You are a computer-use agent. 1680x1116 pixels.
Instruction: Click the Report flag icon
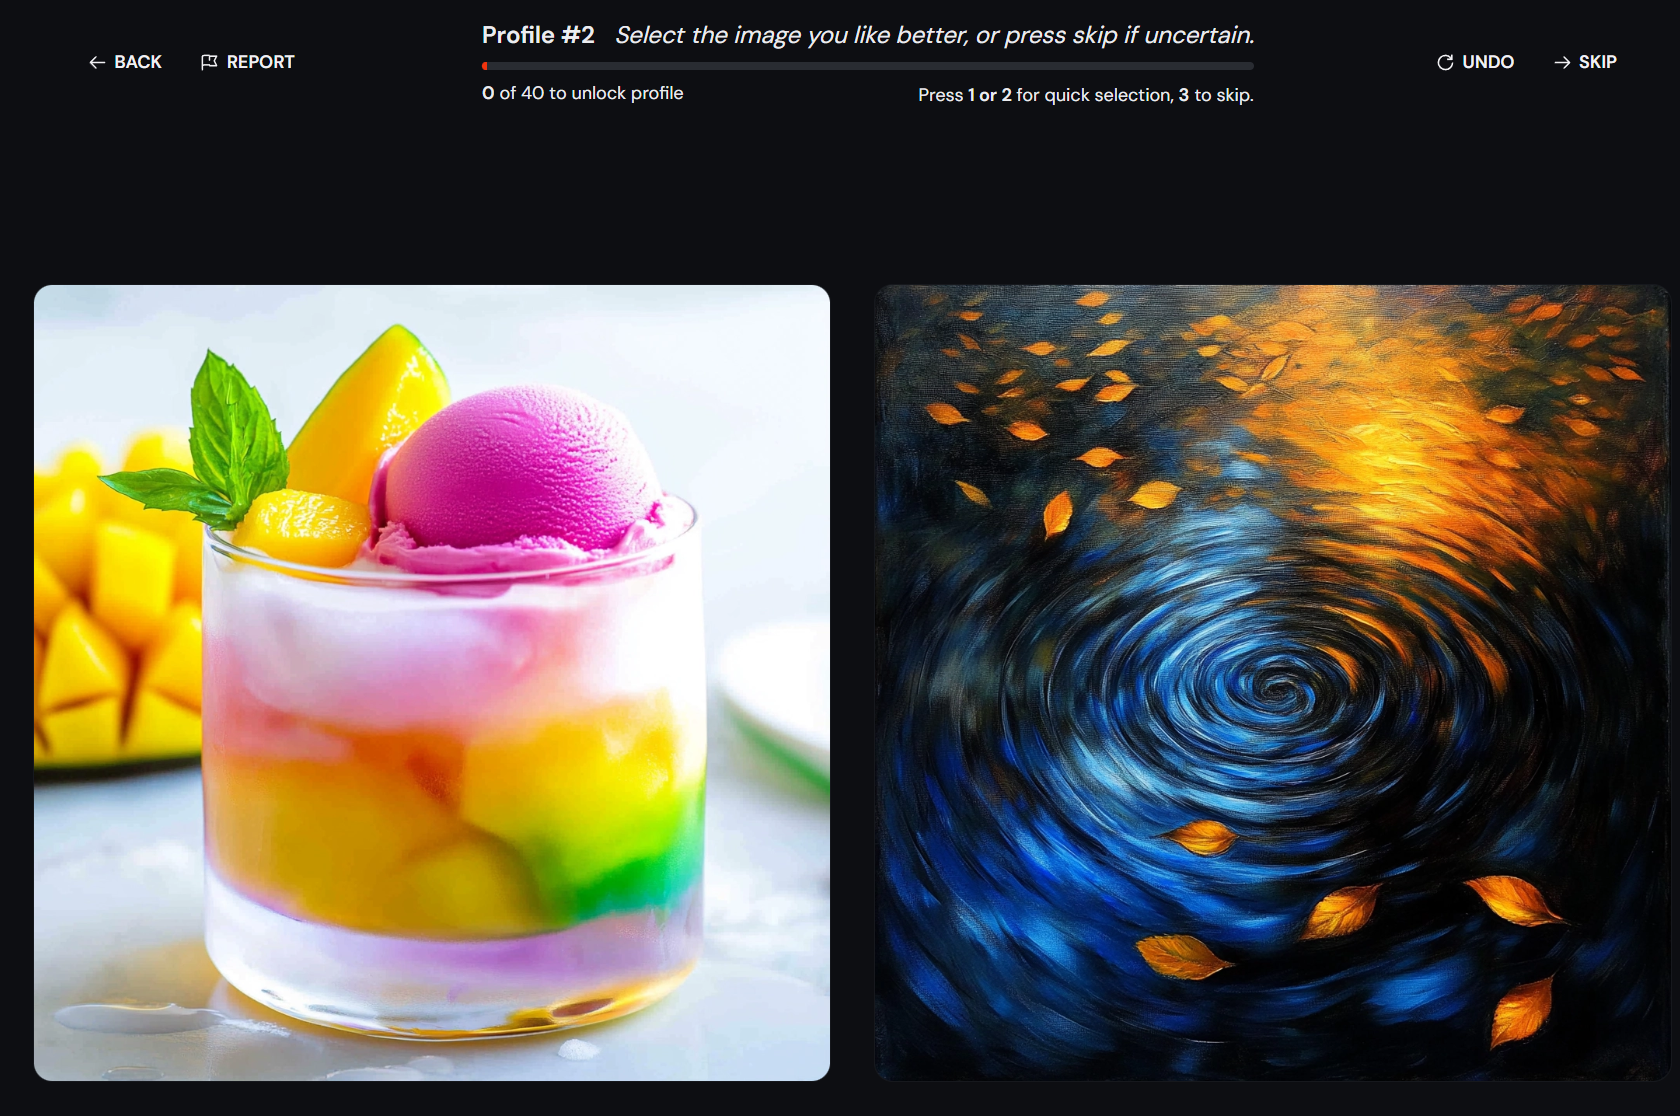click(x=209, y=62)
